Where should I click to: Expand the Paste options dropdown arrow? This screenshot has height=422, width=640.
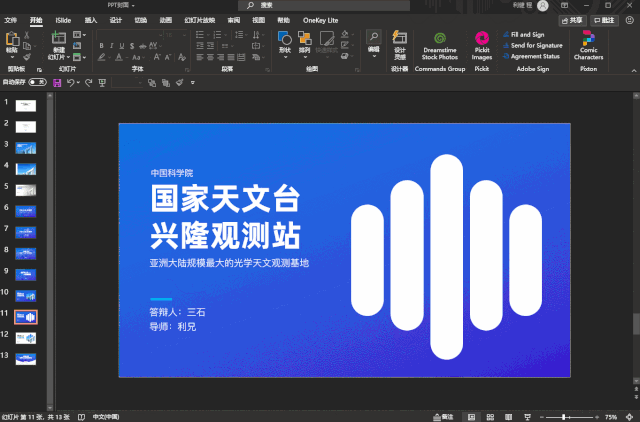(12, 57)
